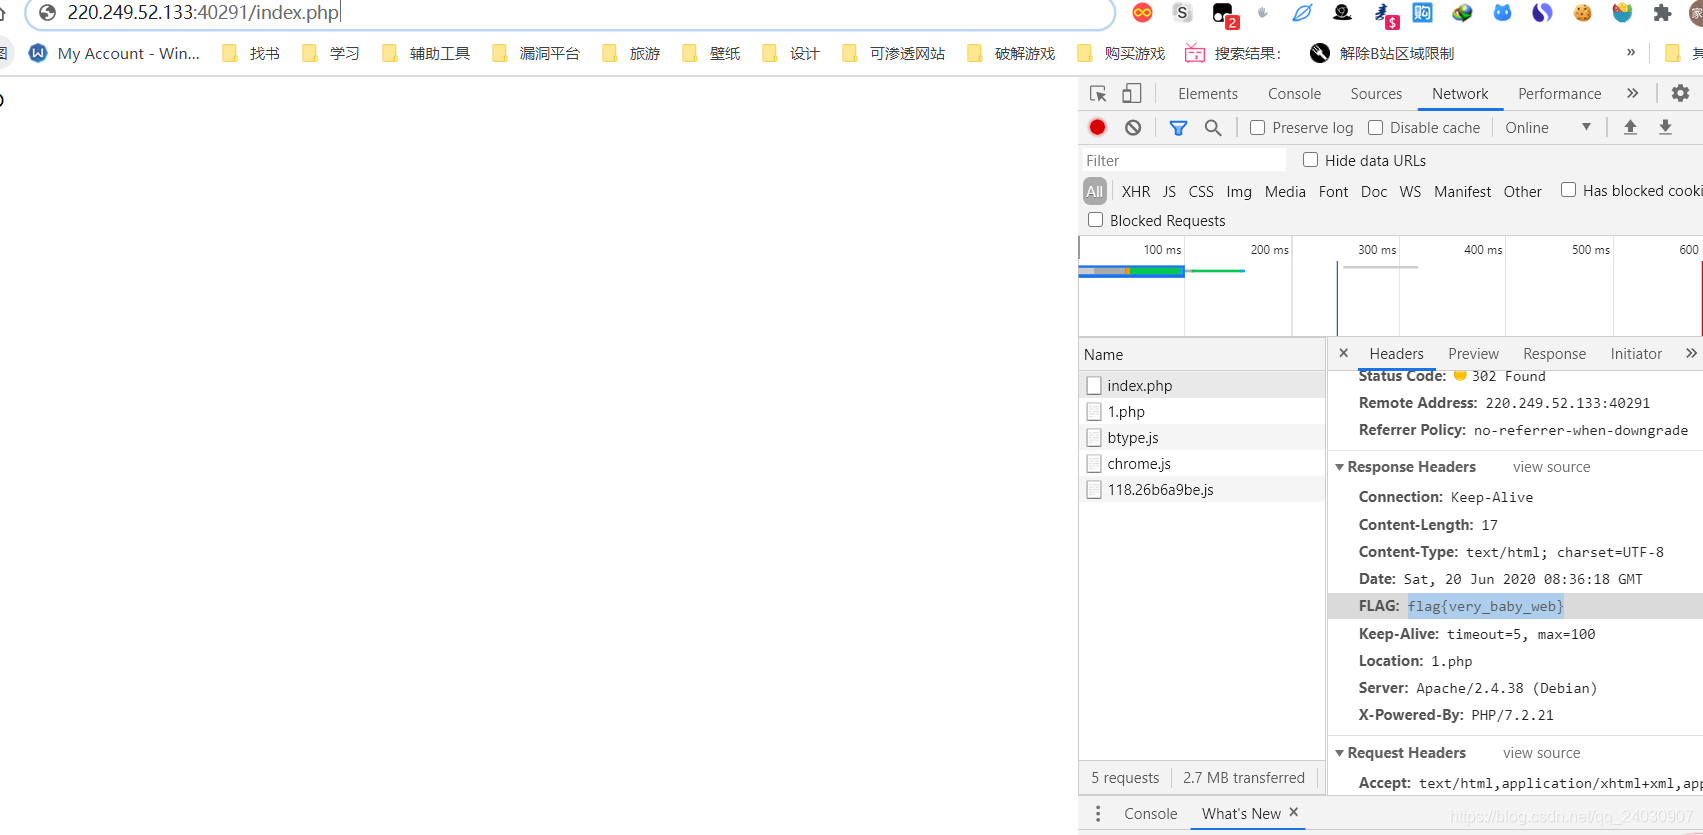
Task: Check Has blocked cookies option
Action: tap(1568, 190)
